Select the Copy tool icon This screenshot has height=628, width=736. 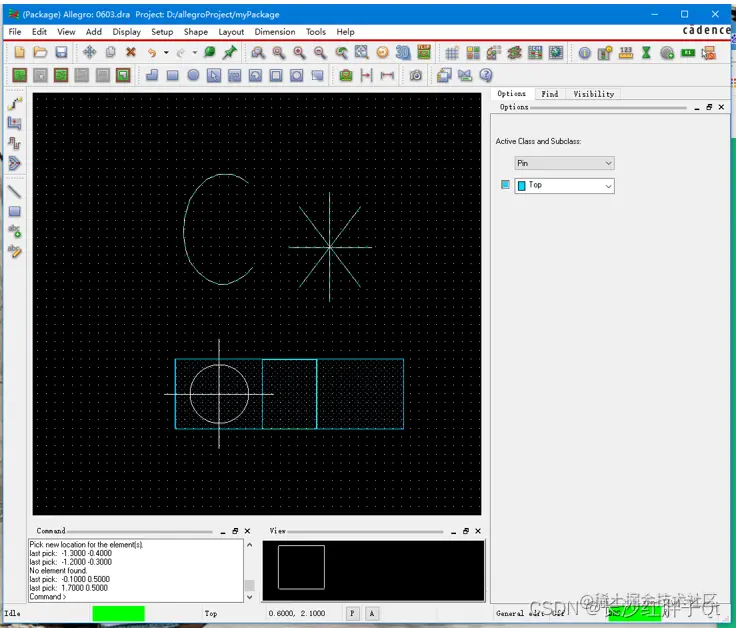[x=110, y=52]
